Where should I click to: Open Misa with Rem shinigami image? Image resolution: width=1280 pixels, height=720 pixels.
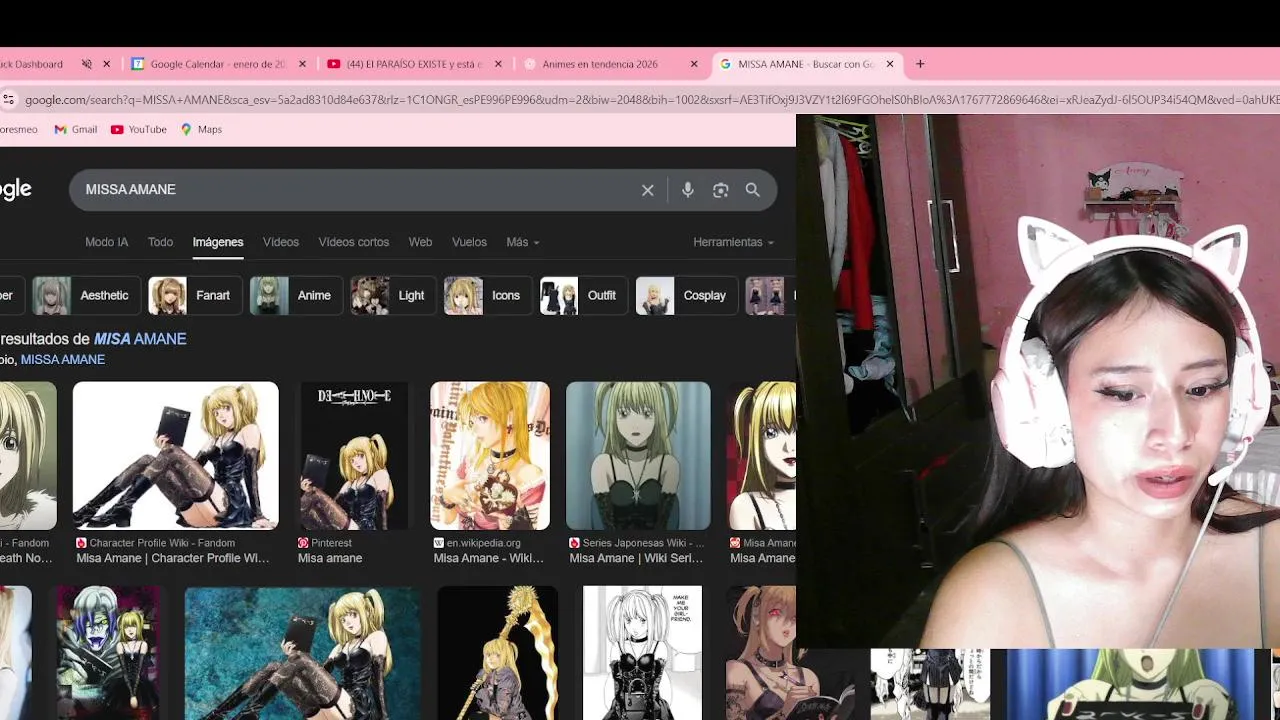click(x=109, y=653)
